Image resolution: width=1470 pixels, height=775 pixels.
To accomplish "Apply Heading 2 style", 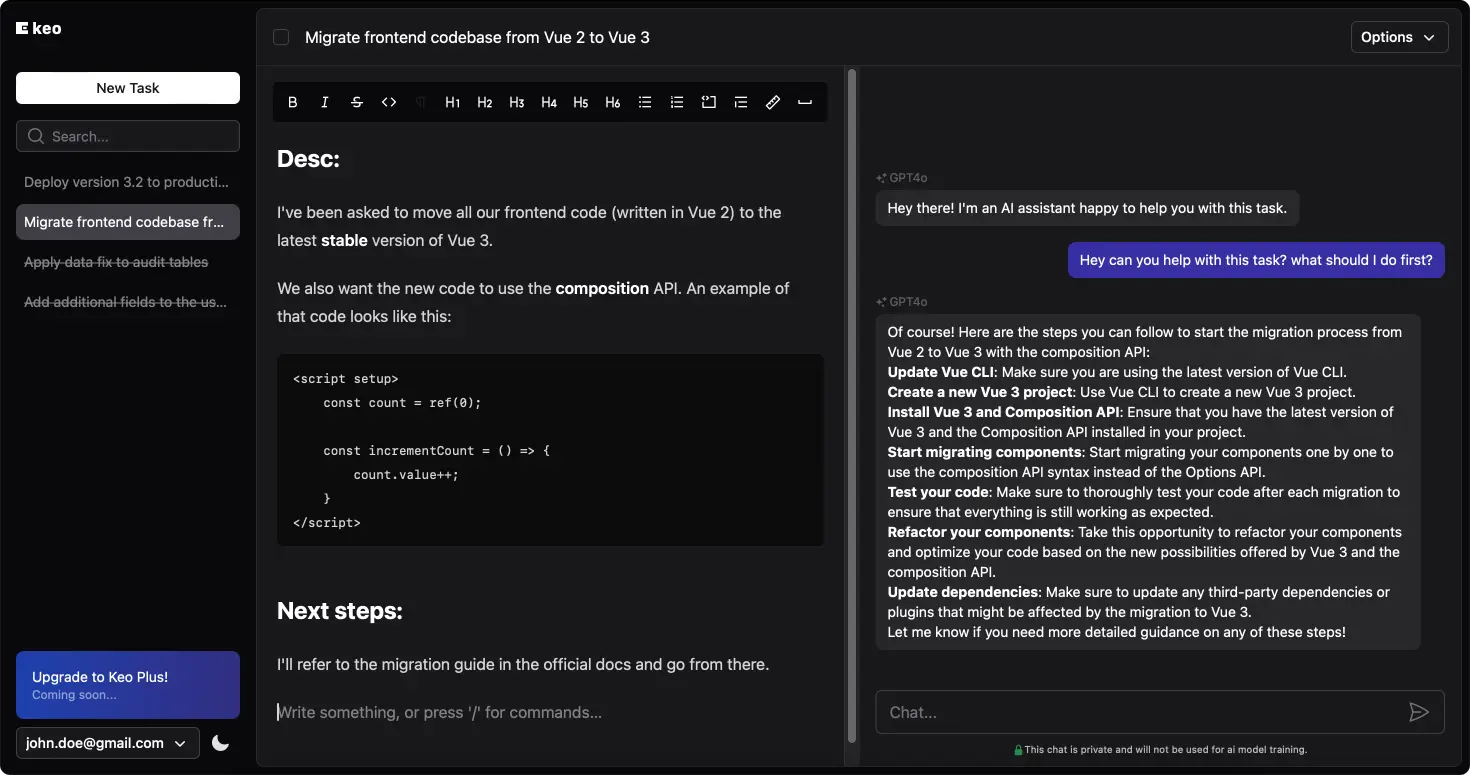I will (x=485, y=102).
